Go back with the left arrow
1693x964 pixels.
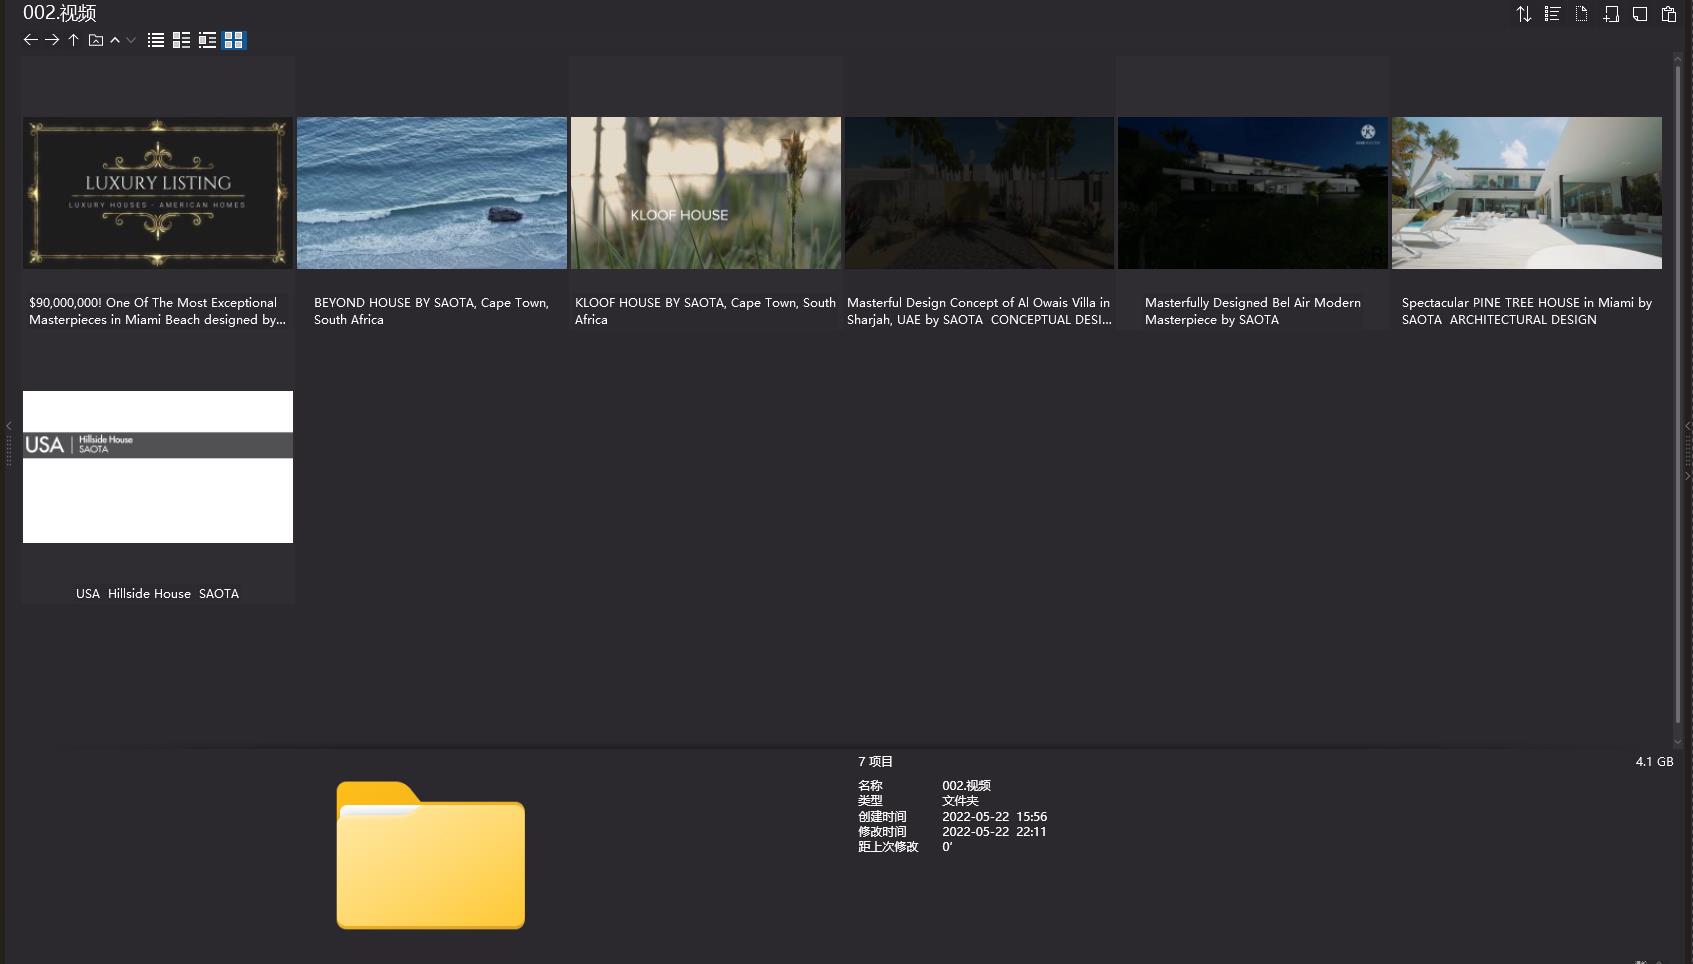click(30, 40)
